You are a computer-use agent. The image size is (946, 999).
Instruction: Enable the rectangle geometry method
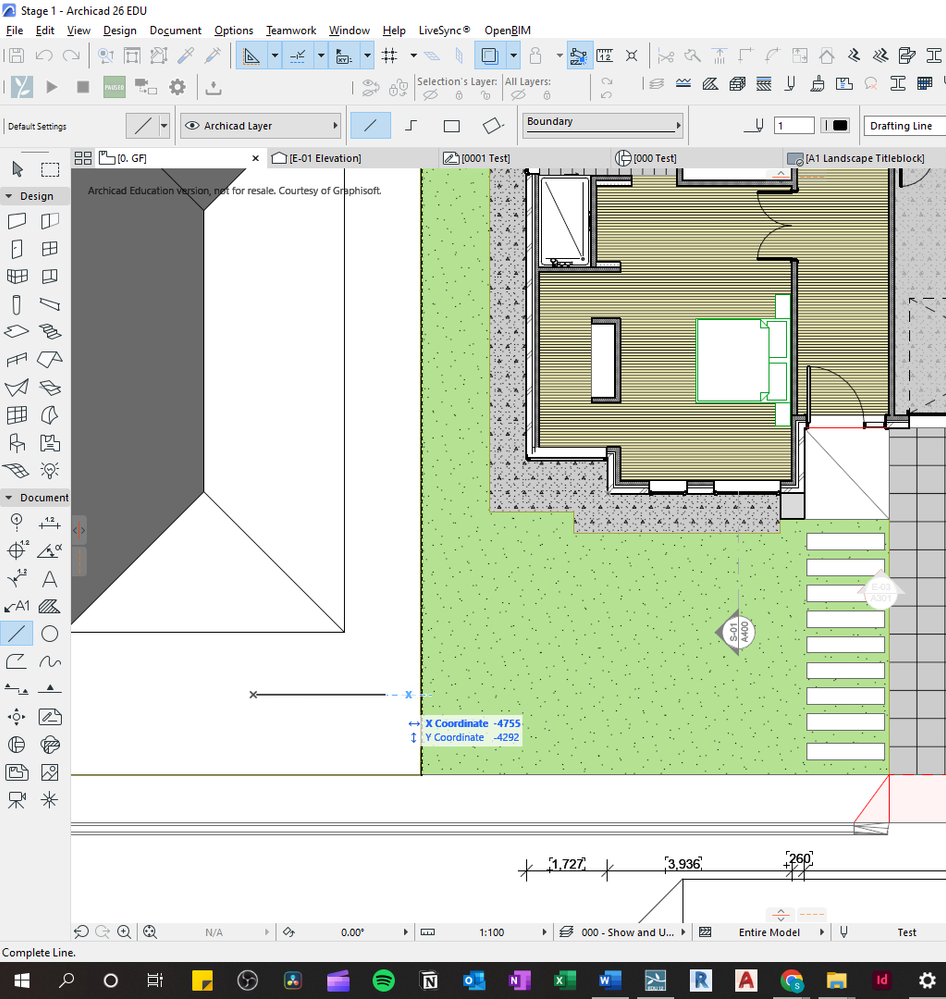[x=451, y=126]
